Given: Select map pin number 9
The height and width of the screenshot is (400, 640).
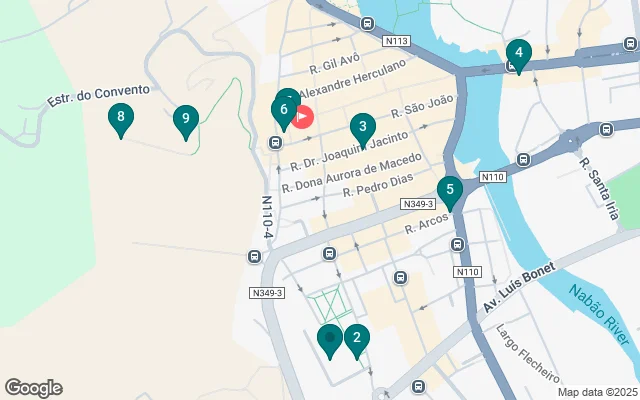Looking at the screenshot, I should tap(186, 123).
